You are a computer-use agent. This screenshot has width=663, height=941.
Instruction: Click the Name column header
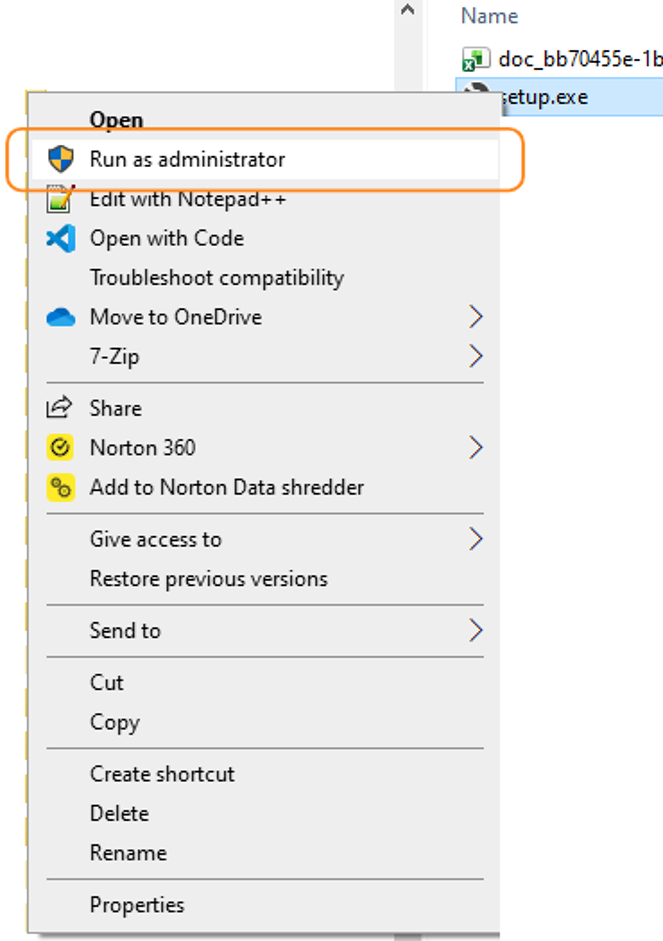pos(489,16)
